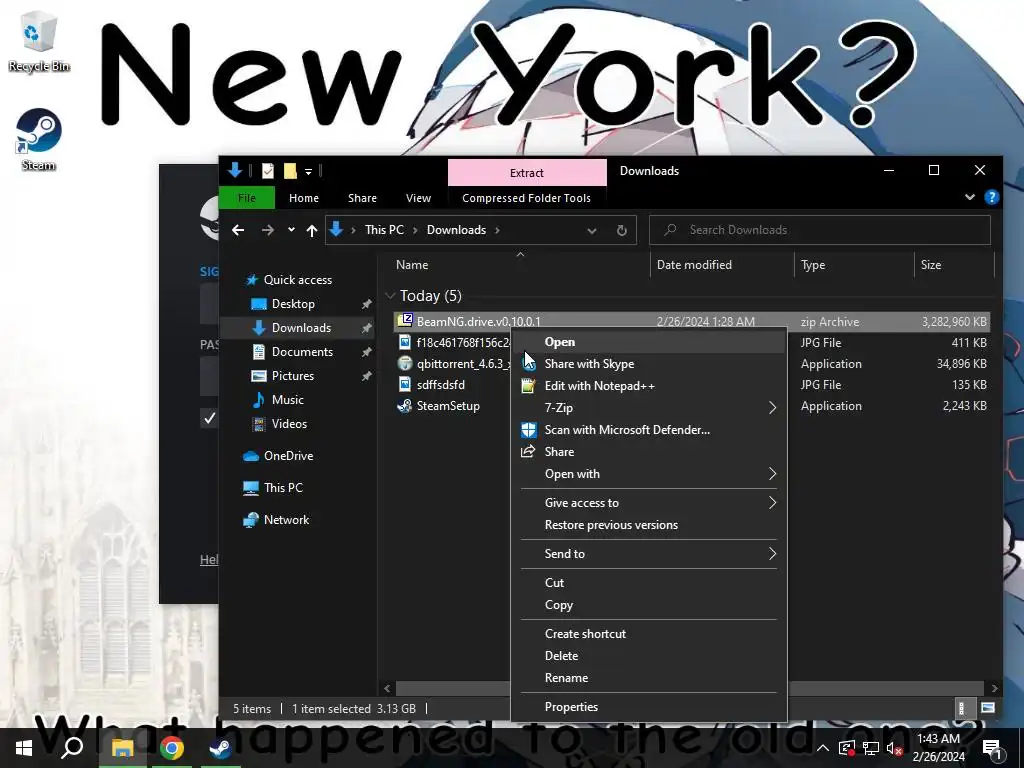Select Network in the navigation pane
This screenshot has width=1024, height=768.
(x=286, y=520)
